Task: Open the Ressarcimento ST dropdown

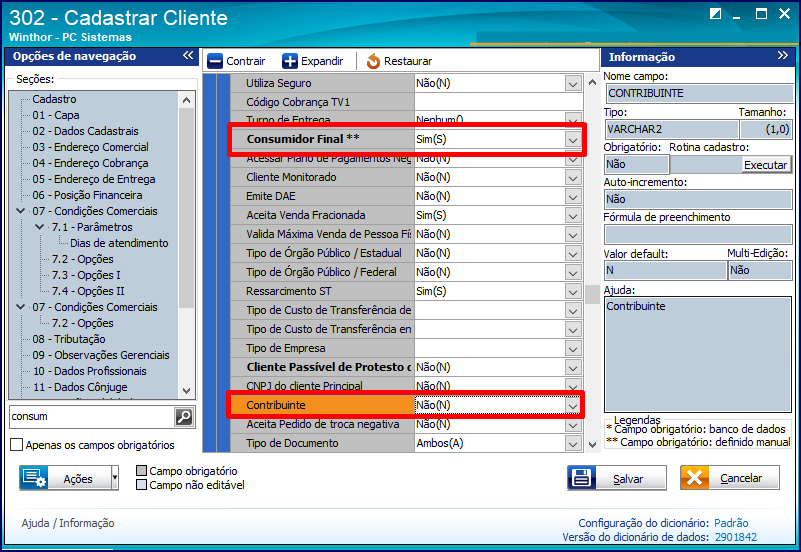Action: (573, 292)
